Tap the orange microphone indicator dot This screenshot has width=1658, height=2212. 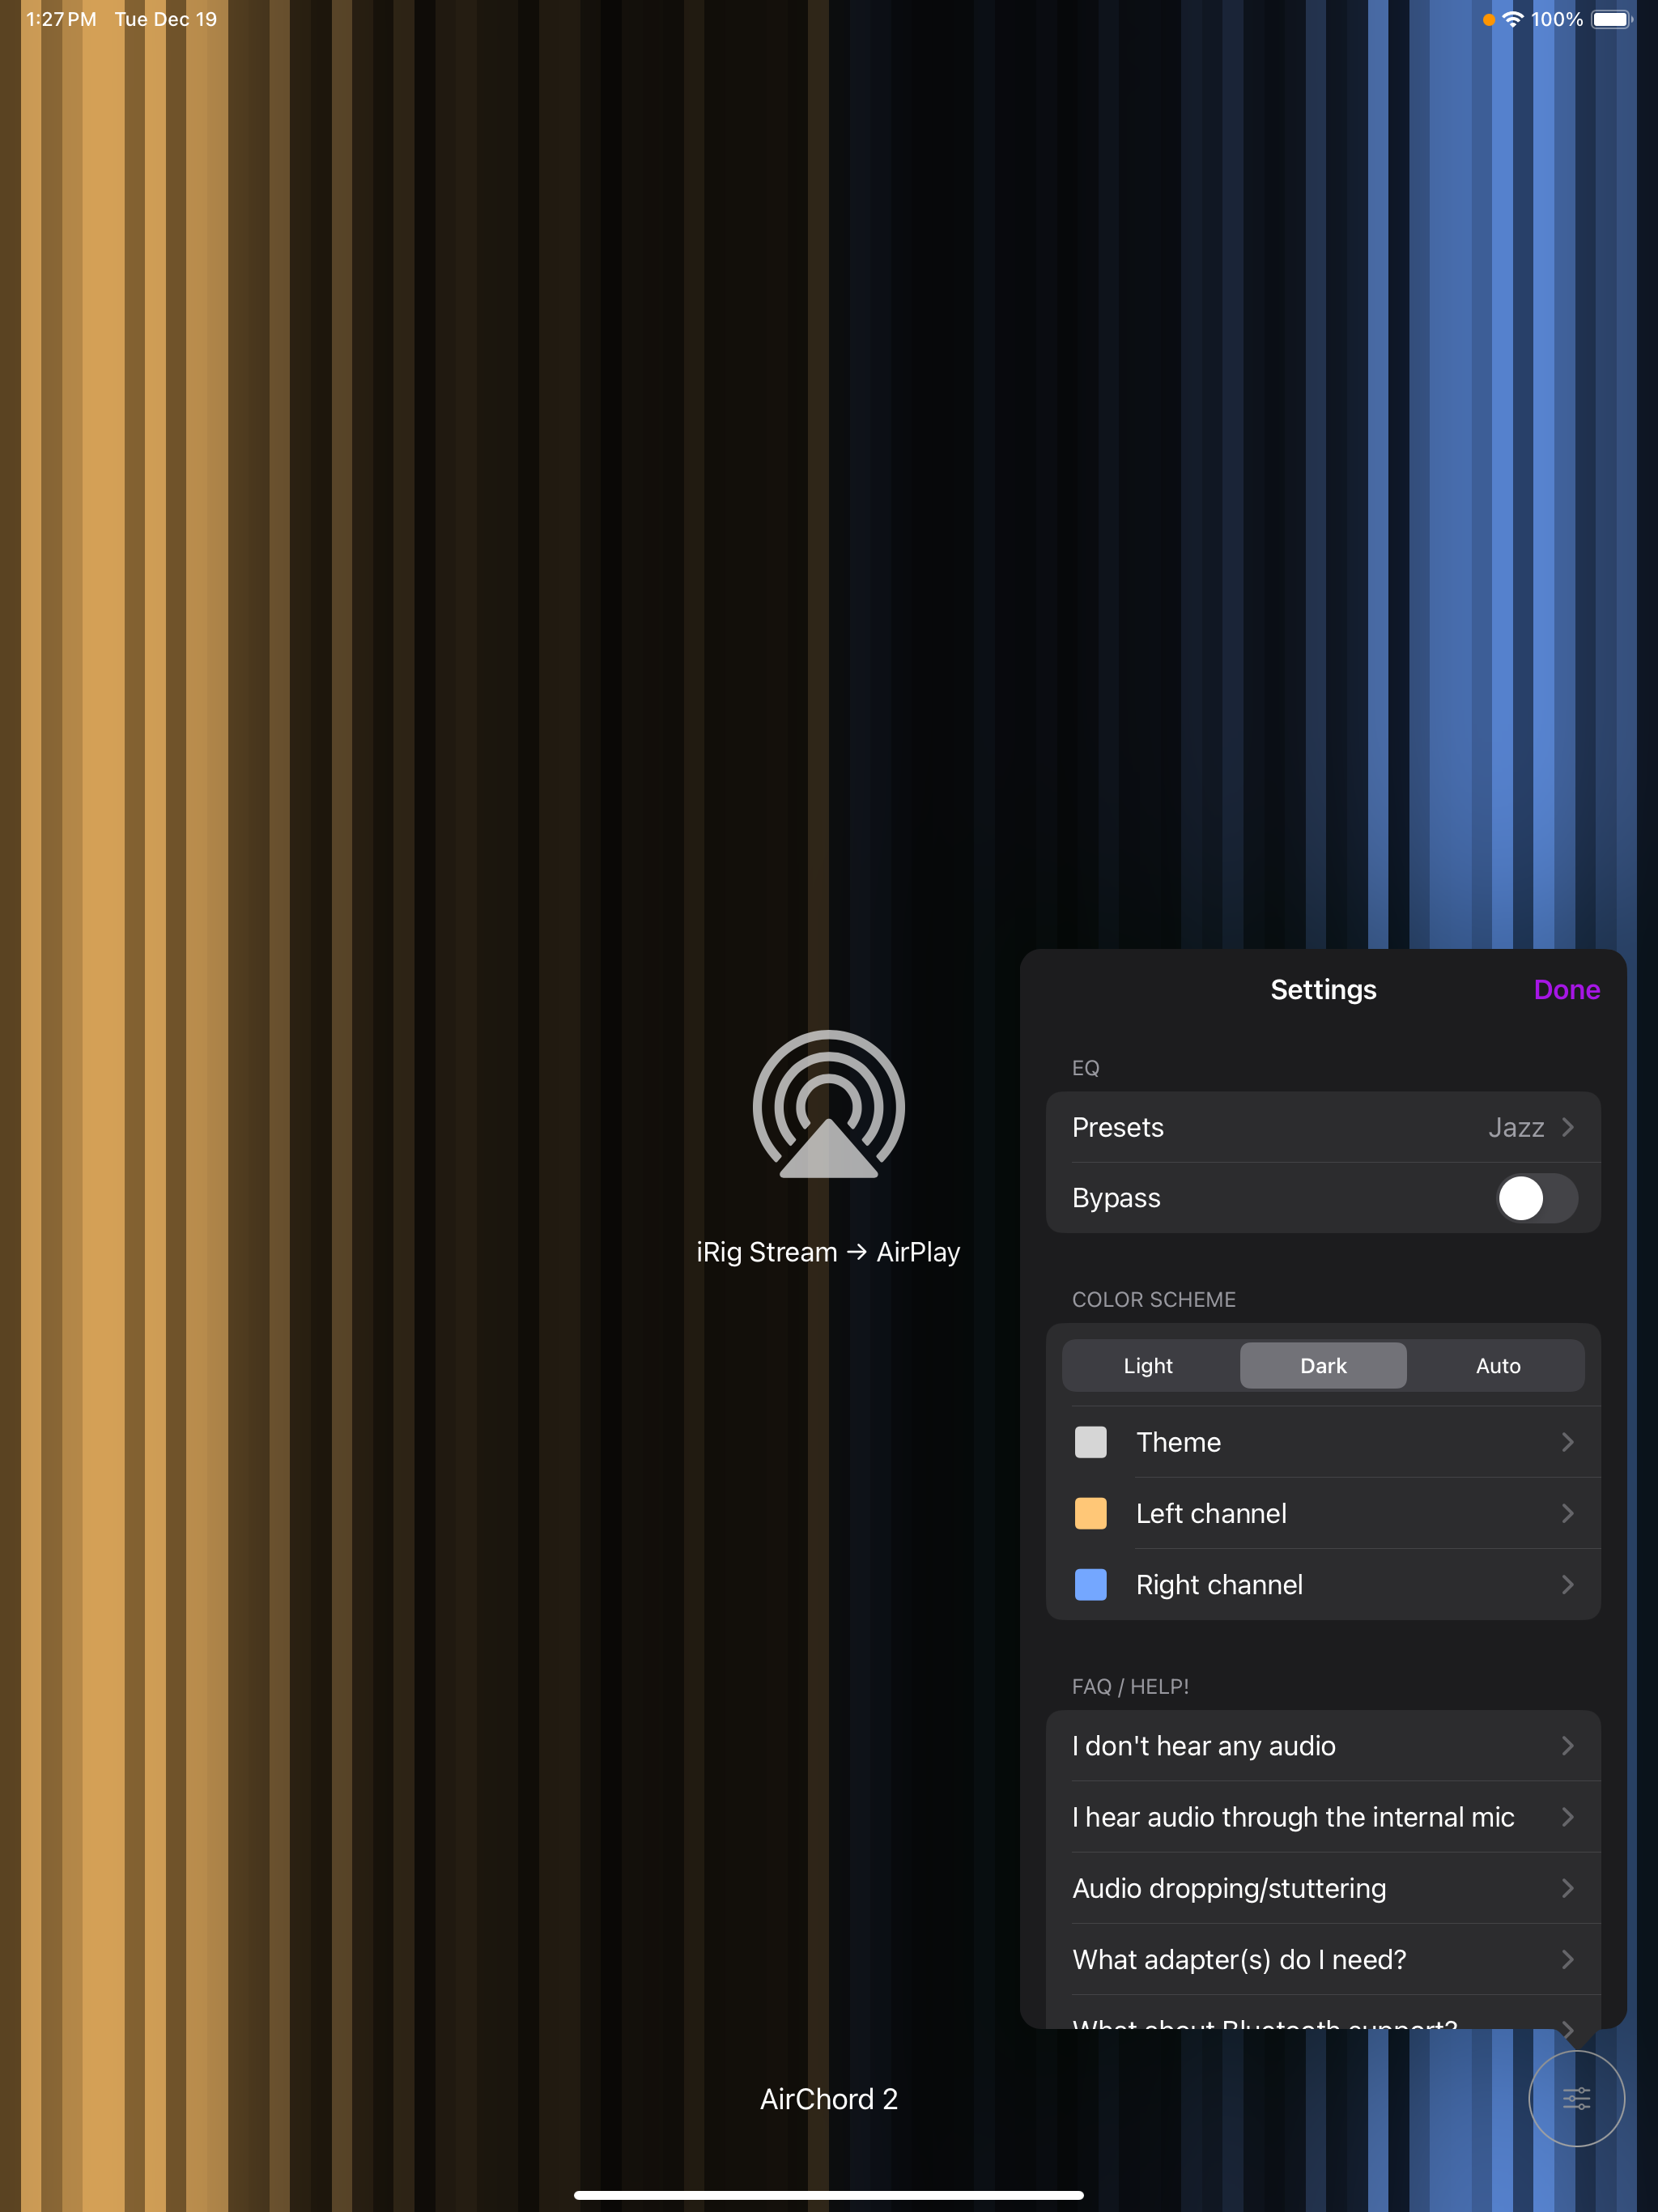point(1488,19)
